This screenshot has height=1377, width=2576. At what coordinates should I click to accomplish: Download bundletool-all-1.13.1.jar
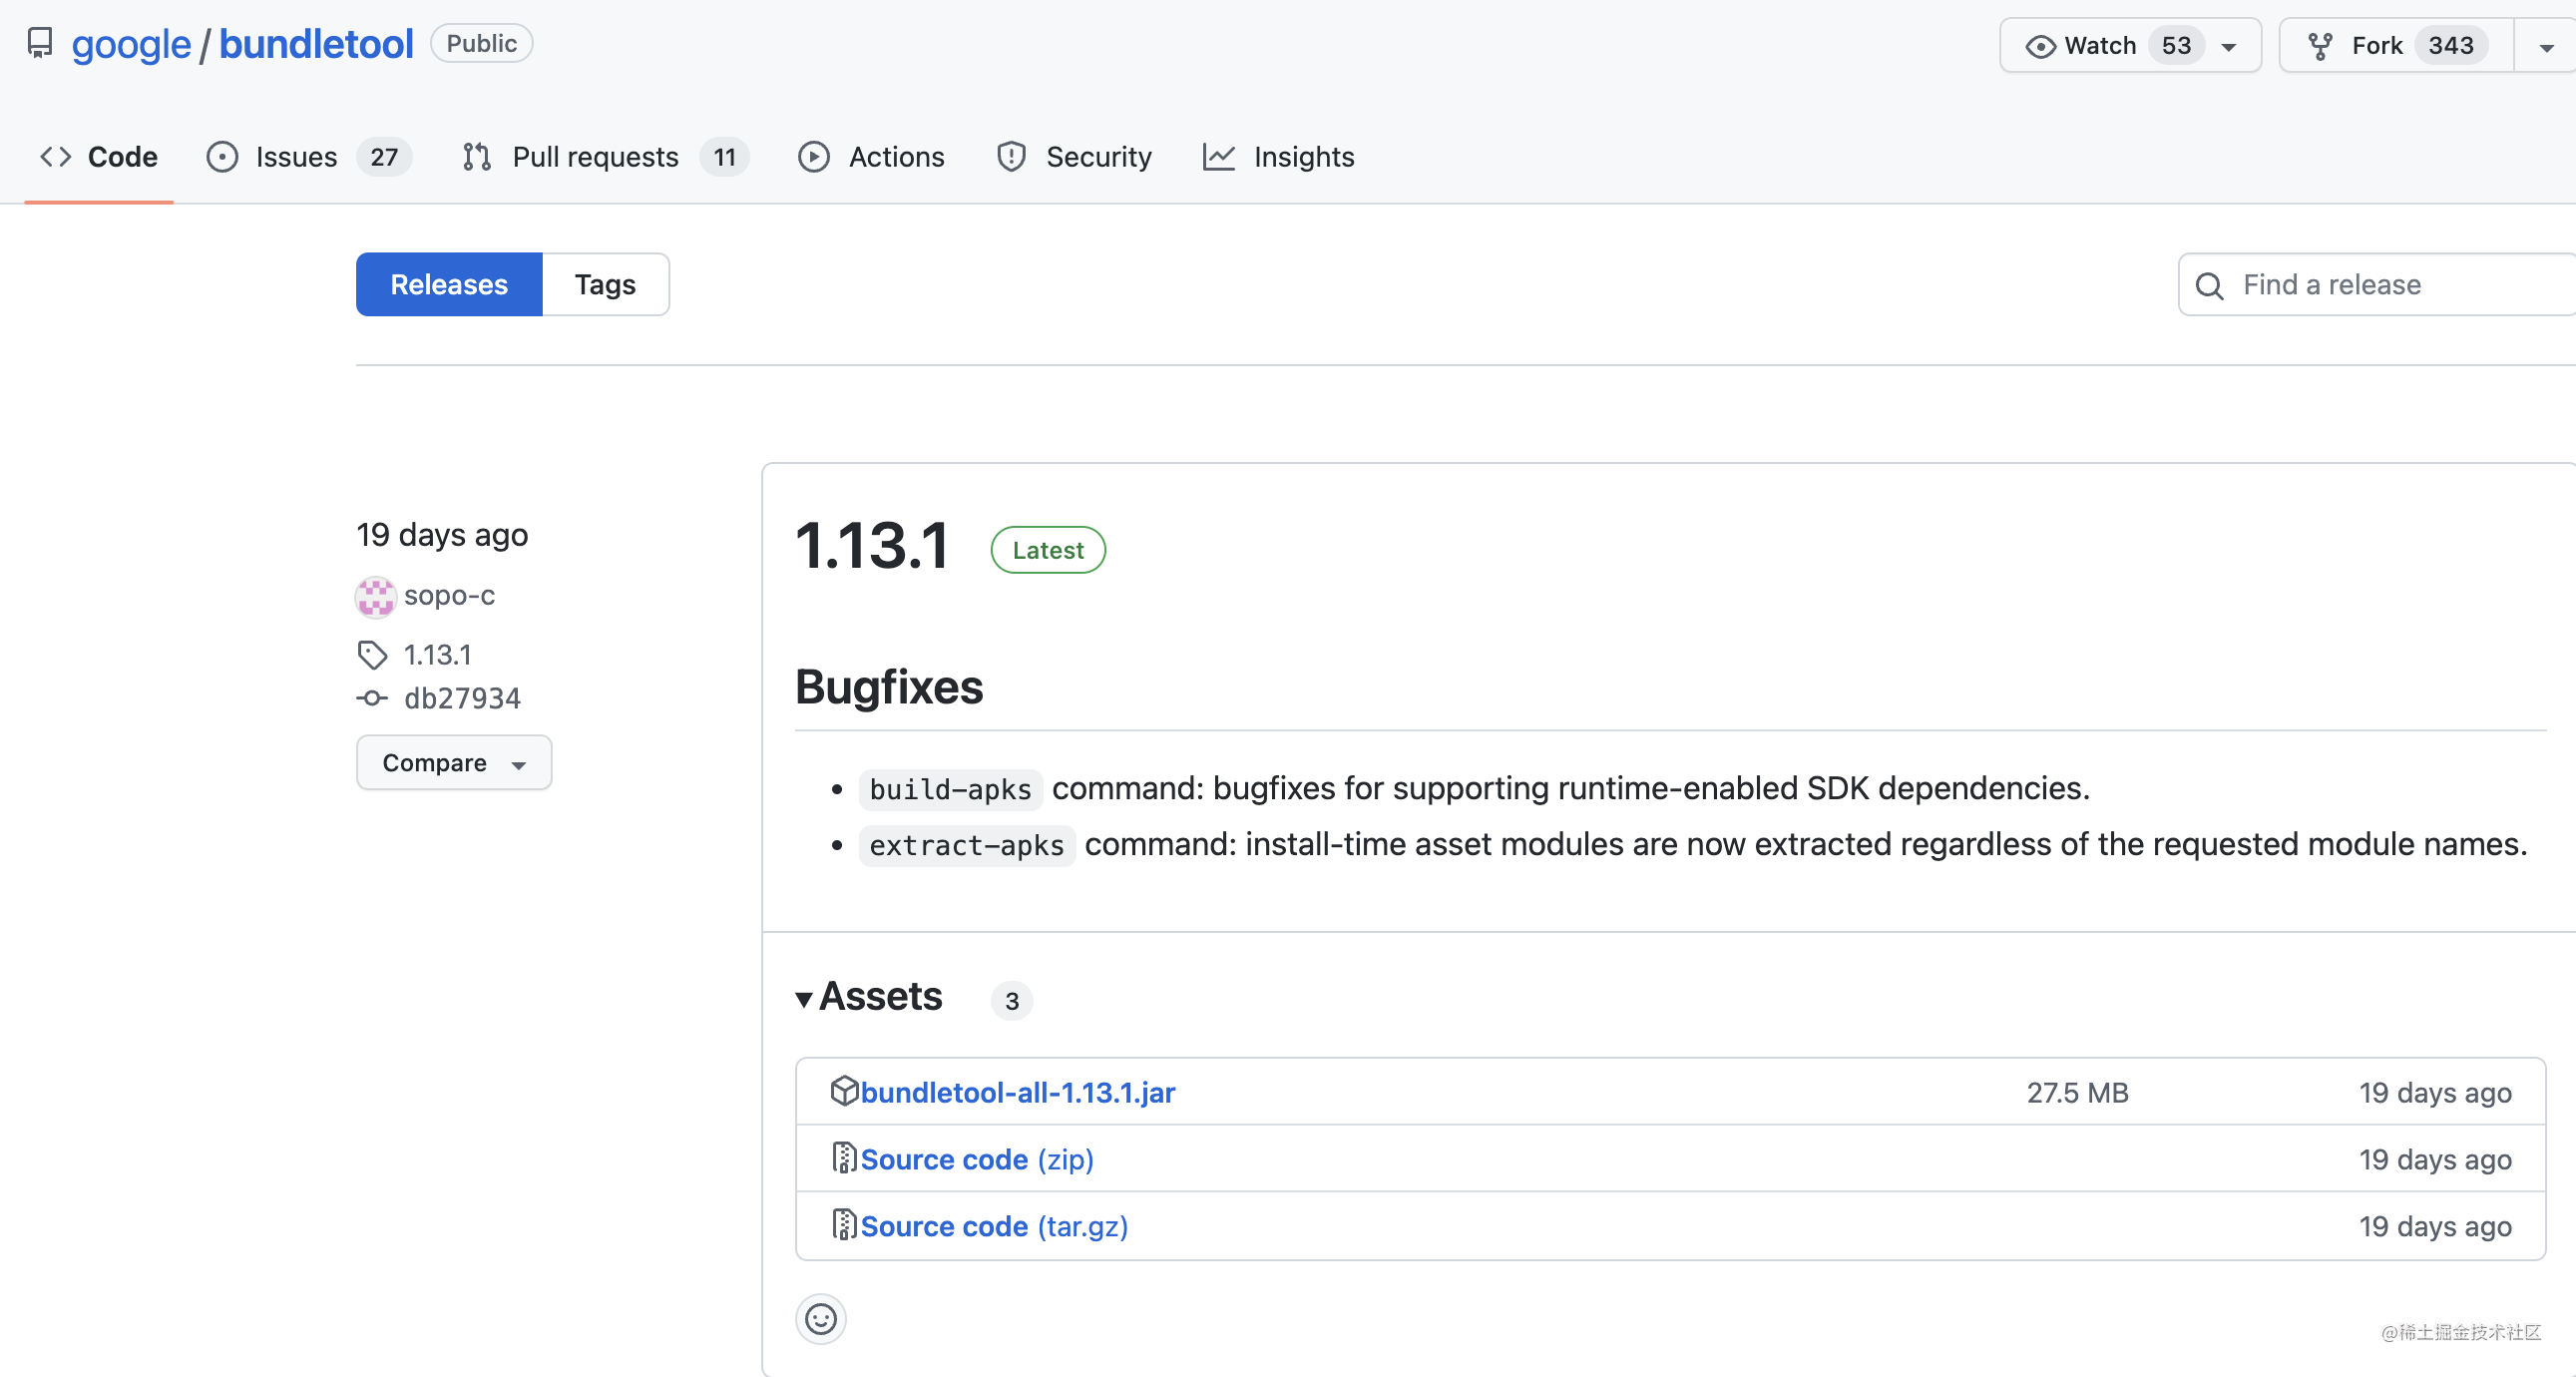[1017, 1092]
